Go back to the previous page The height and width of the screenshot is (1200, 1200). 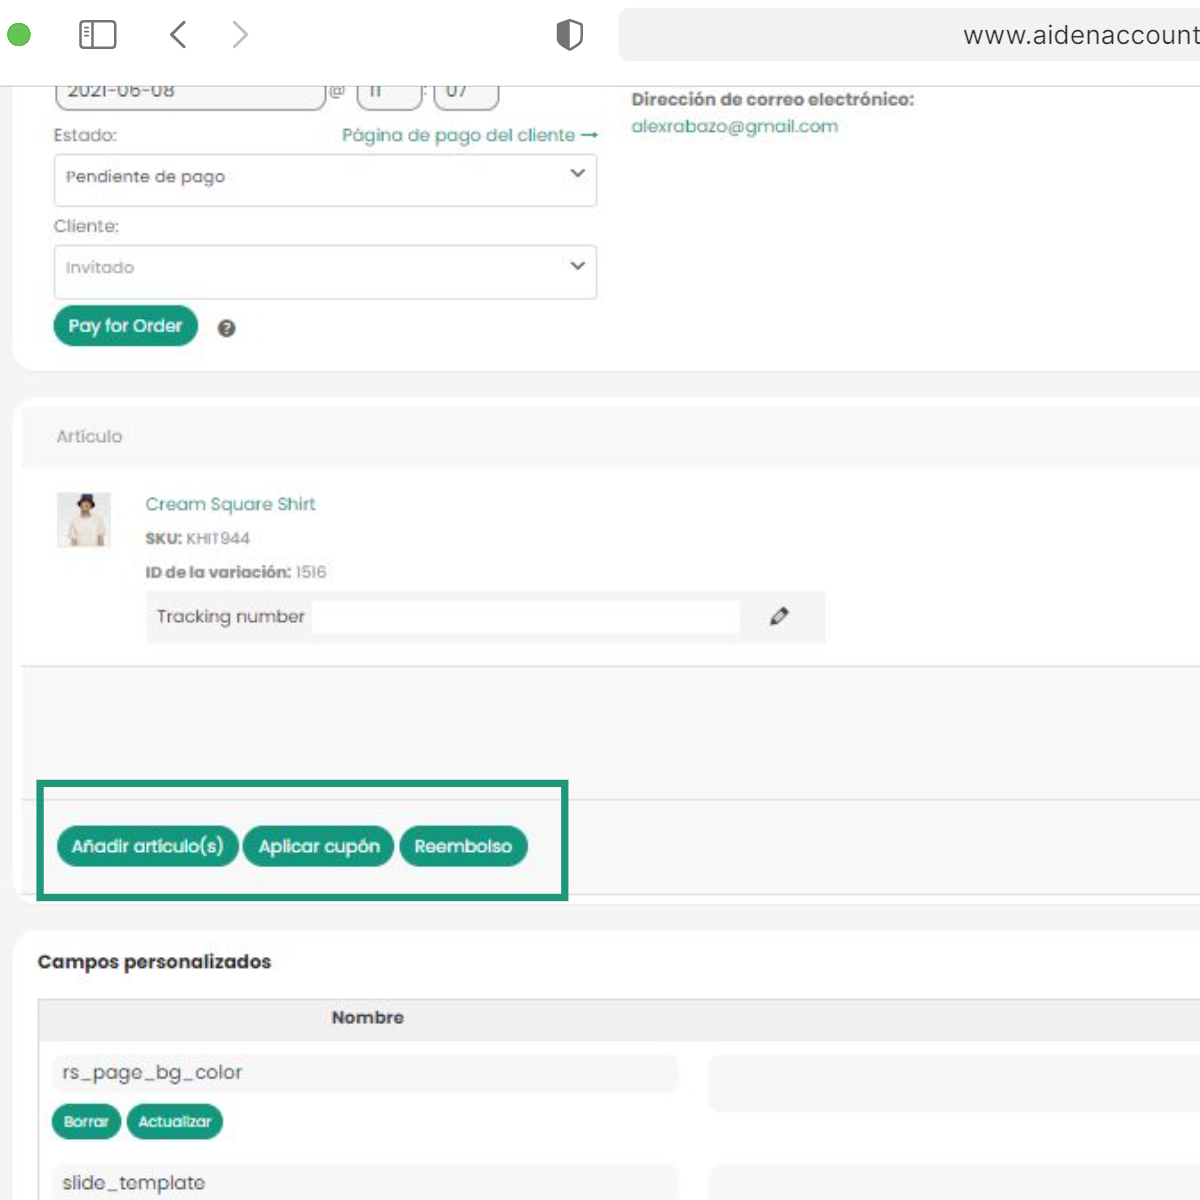pyautogui.click(x=178, y=35)
